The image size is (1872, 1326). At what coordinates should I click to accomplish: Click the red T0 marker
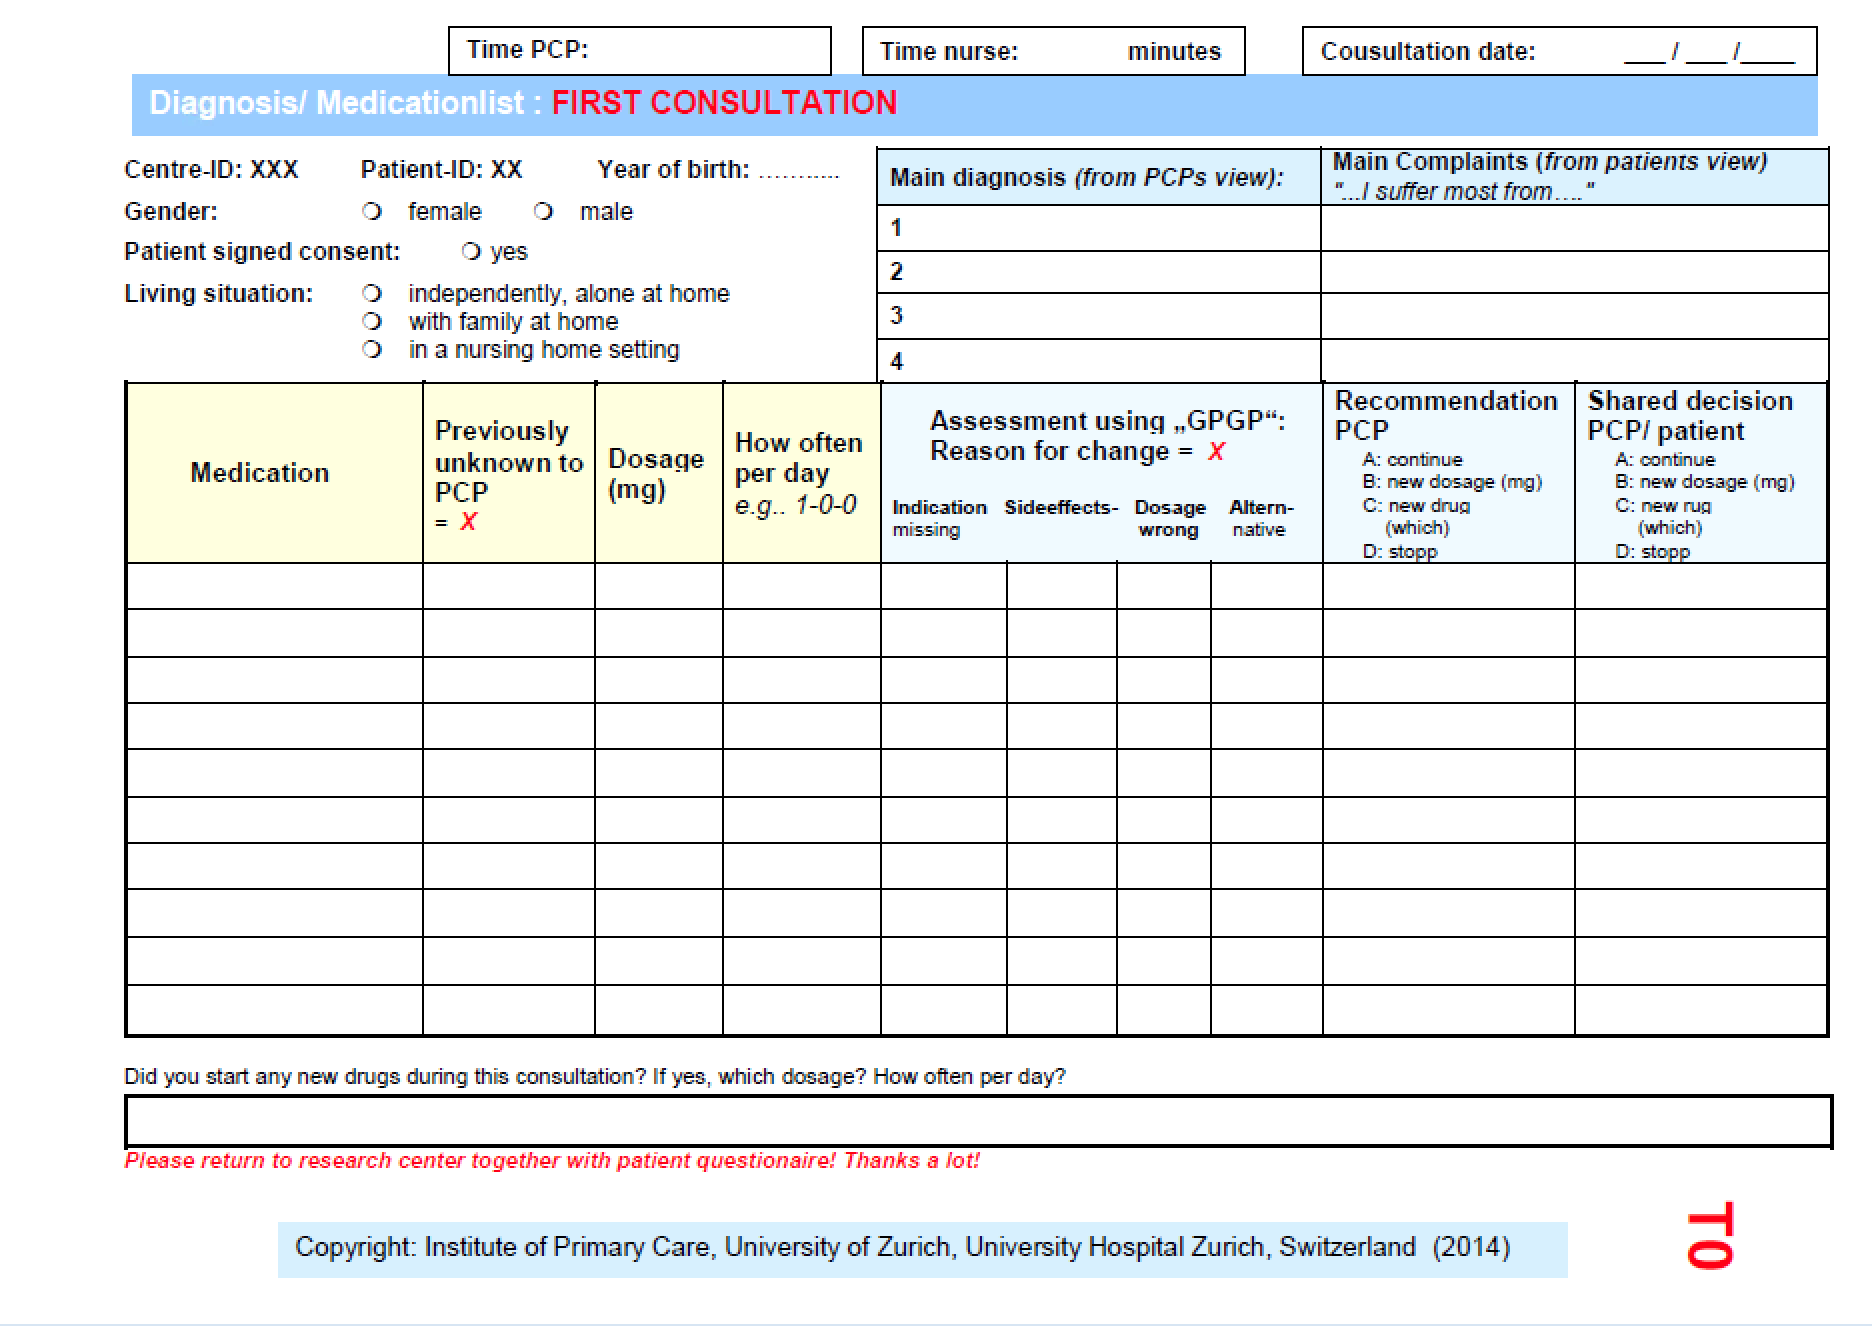coord(1709,1236)
